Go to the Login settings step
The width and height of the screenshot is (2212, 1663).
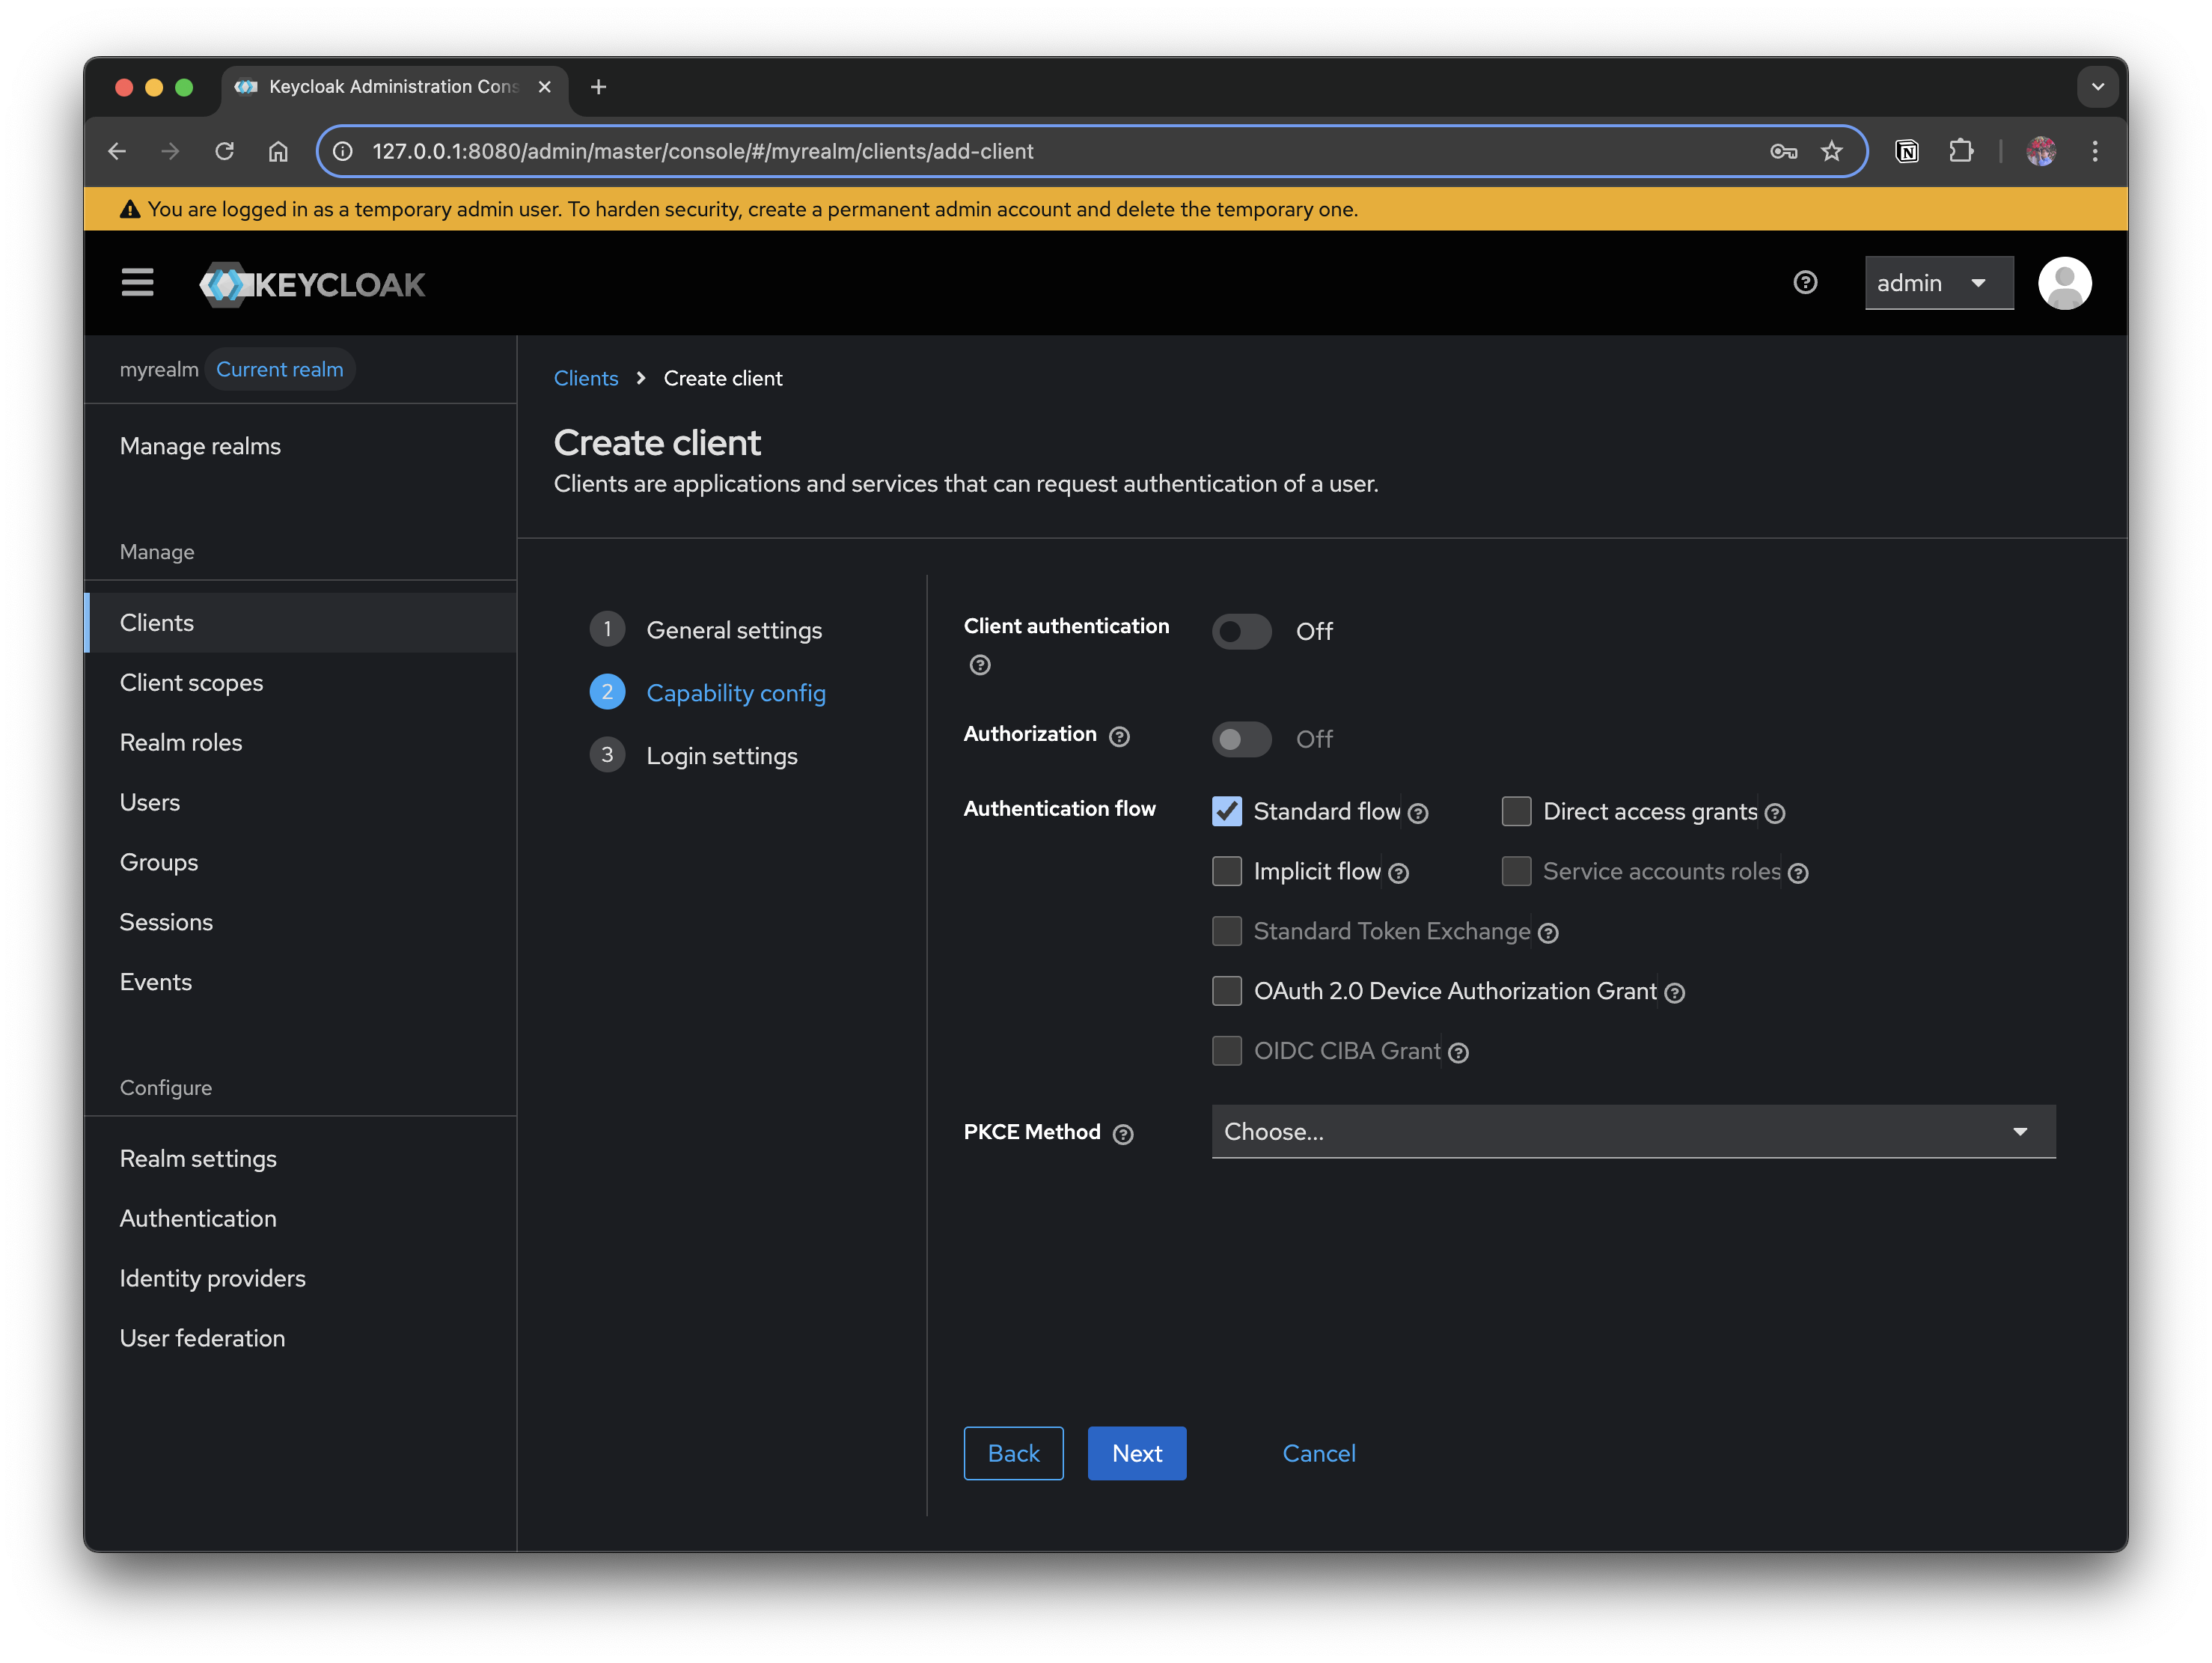click(721, 755)
